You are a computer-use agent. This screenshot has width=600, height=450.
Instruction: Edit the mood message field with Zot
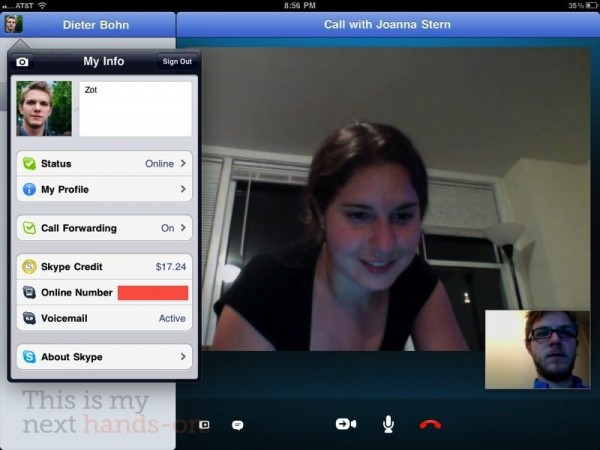(x=135, y=108)
